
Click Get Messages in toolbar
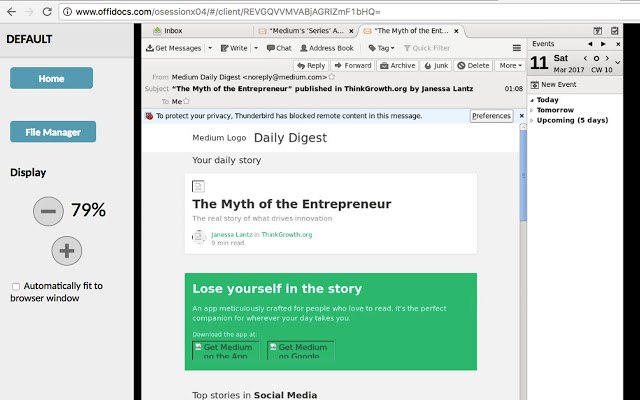point(174,48)
